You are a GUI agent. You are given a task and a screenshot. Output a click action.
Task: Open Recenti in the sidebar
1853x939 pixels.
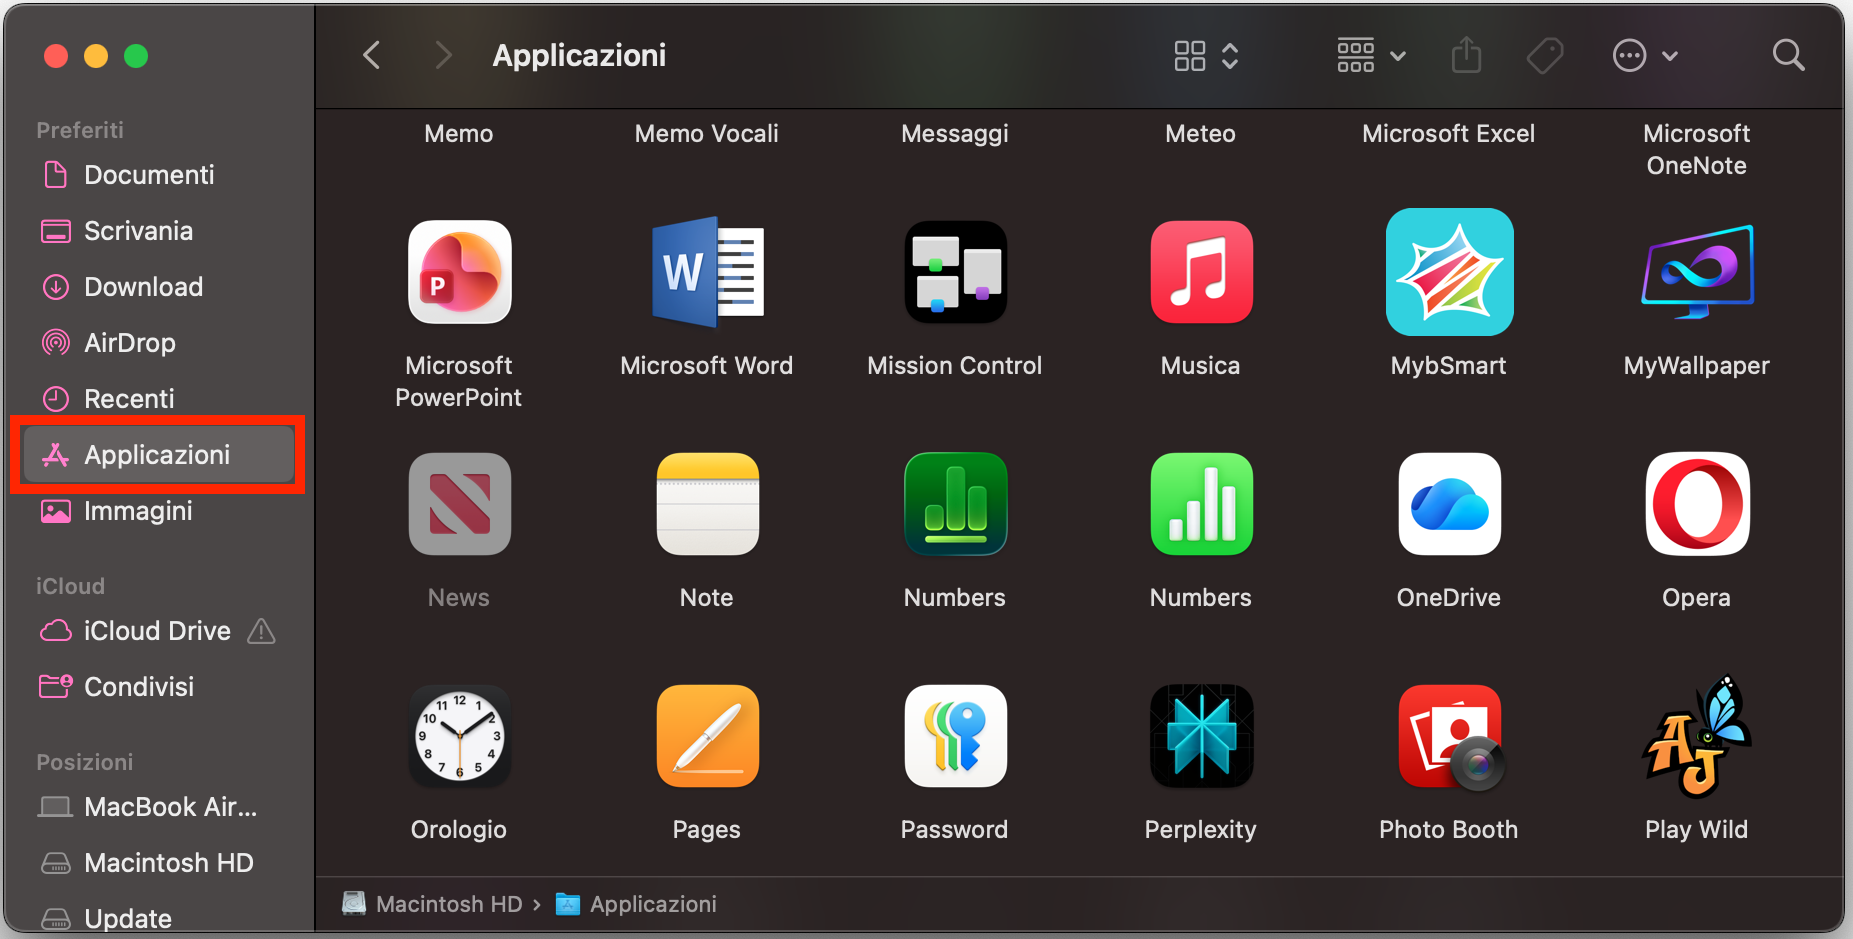pos(160,399)
